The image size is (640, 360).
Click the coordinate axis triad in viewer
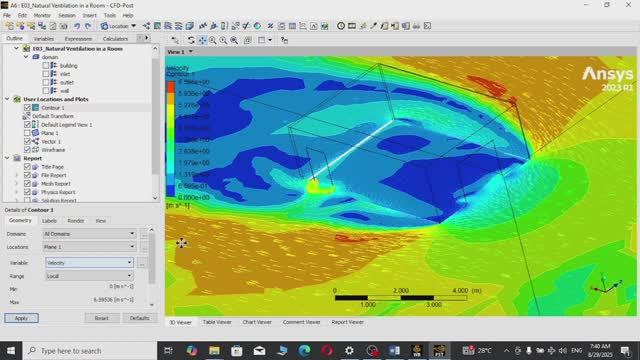coord(607,284)
